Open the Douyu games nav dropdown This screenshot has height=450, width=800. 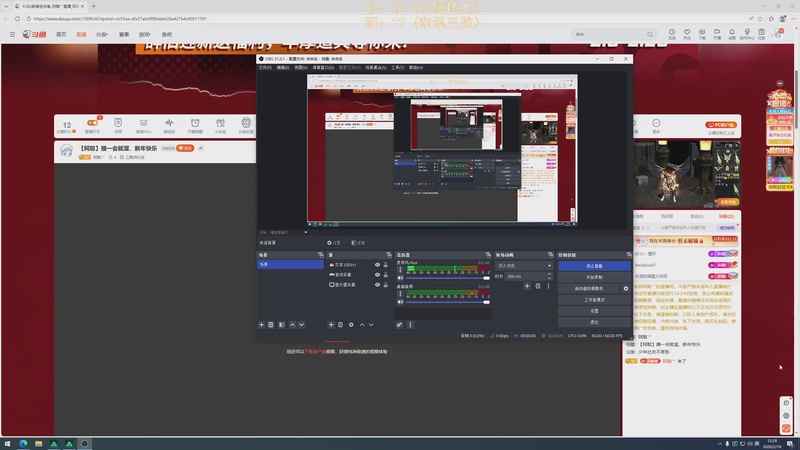(x=145, y=34)
